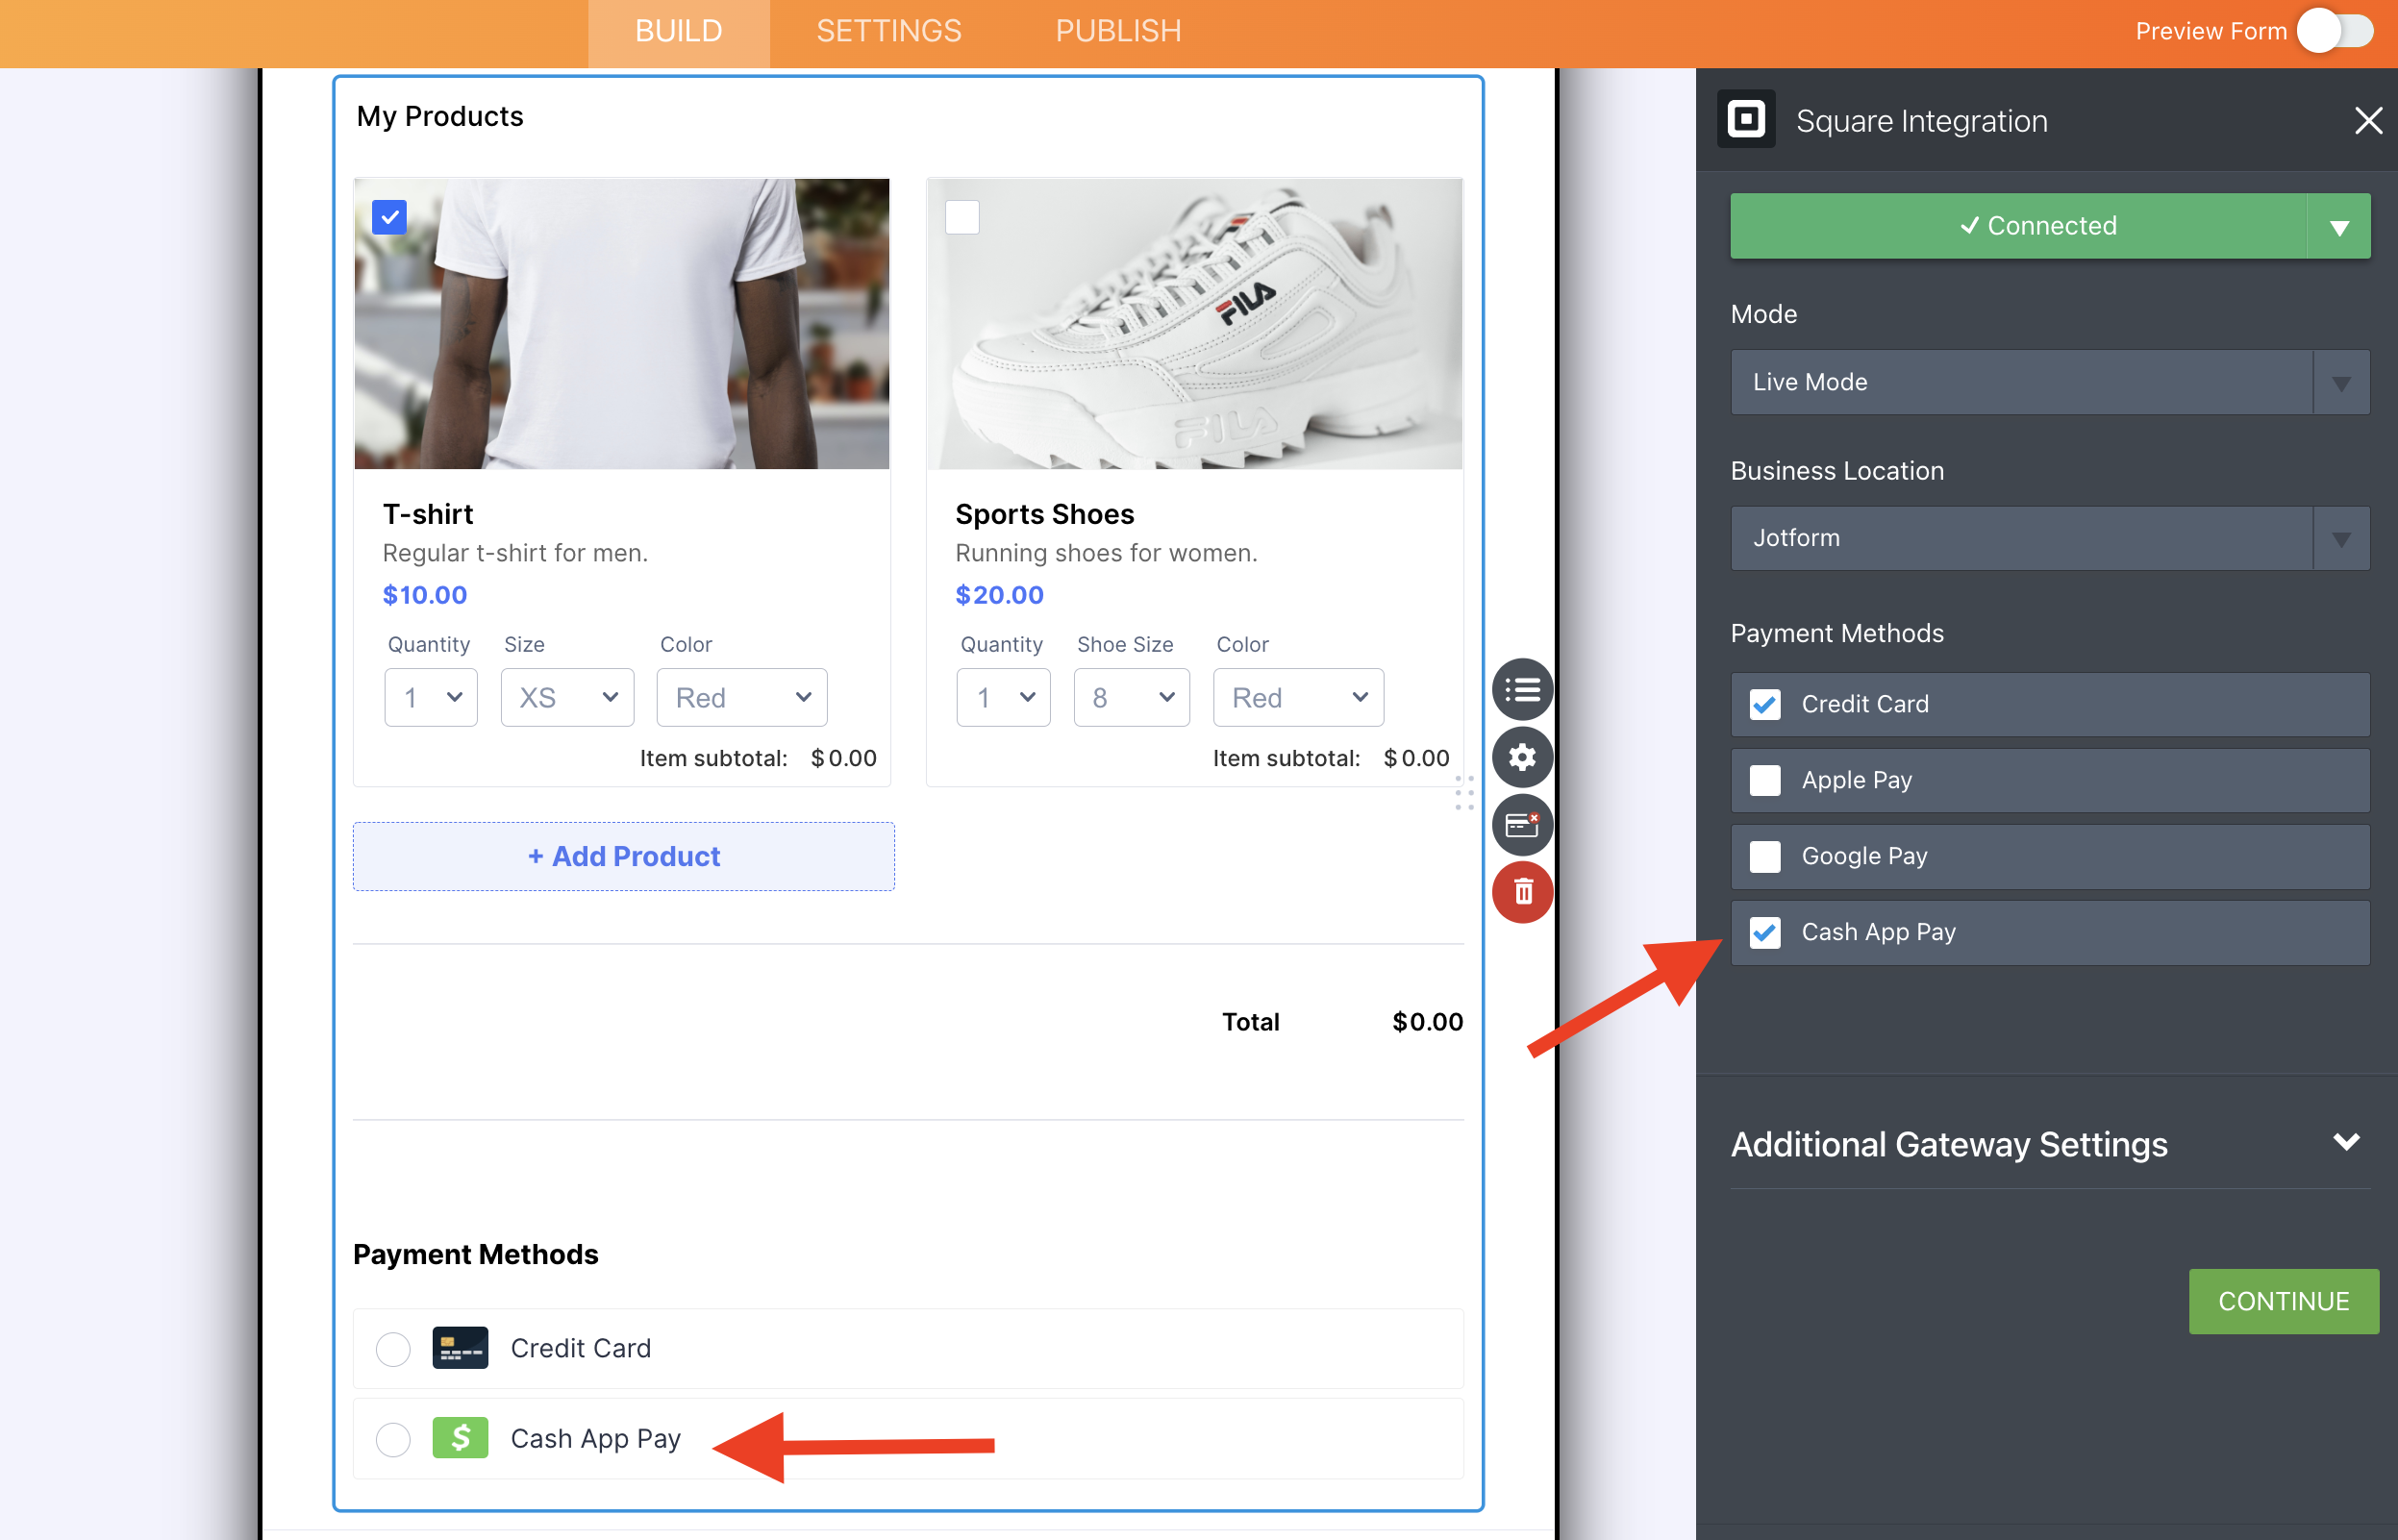Image resolution: width=2398 pixels, height=1540 pixels.
Task: Toggle the Preview Form switch
Action: (x=2335, y=31)
